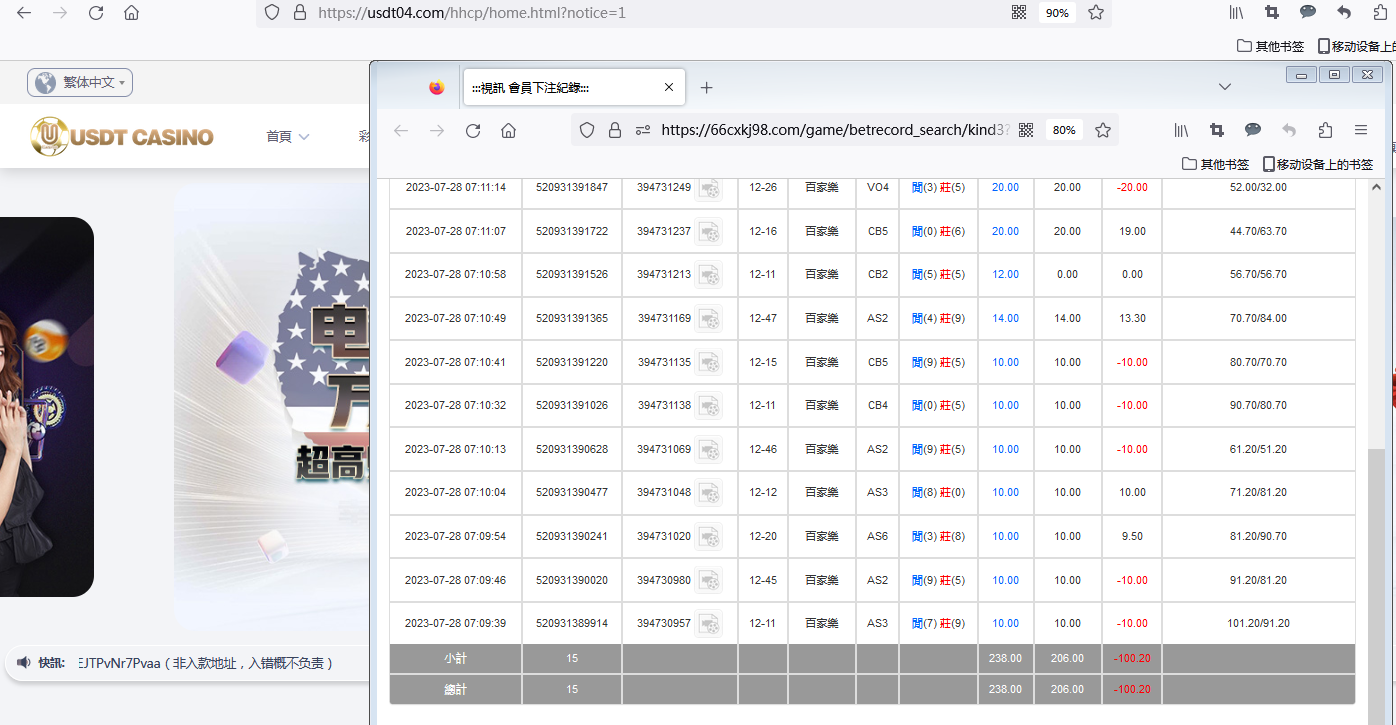The height and width of the screenshot is (725, 1396).
Task: Open 其他书签 folder in the front window bookmarks bar
Action: (x=1216, y=164)
